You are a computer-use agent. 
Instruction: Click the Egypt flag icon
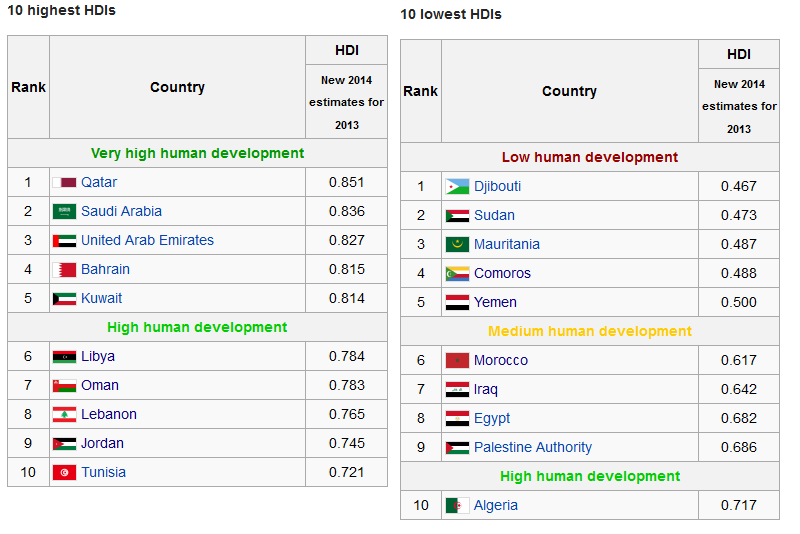pos(457,419)
